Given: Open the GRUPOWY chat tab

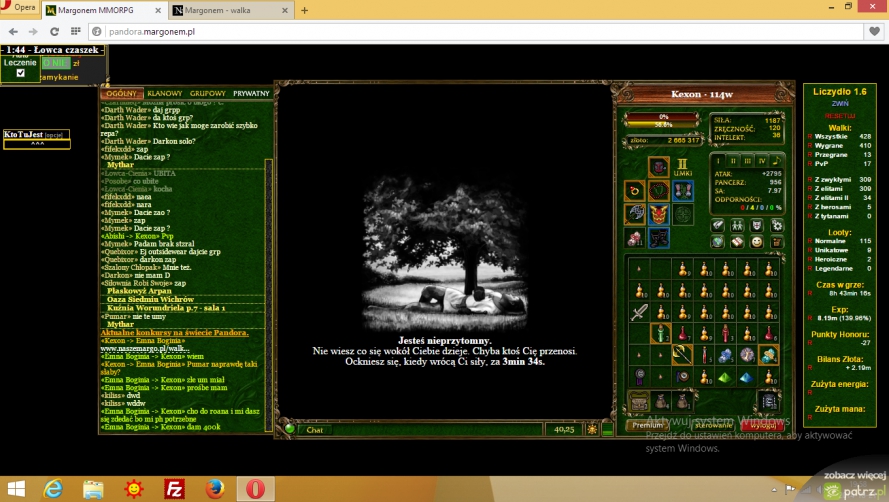Looking at the screenshot, I should [x=207, y=93].
